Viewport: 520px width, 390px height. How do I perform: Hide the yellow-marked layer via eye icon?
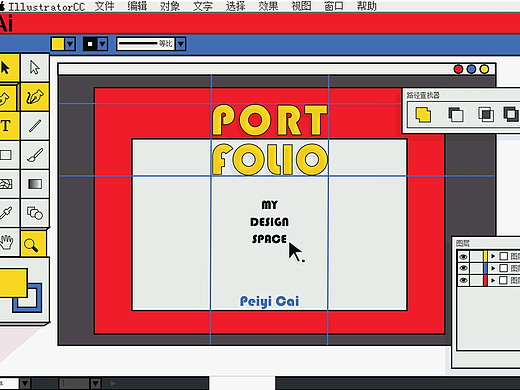click(x=463, y=256)
